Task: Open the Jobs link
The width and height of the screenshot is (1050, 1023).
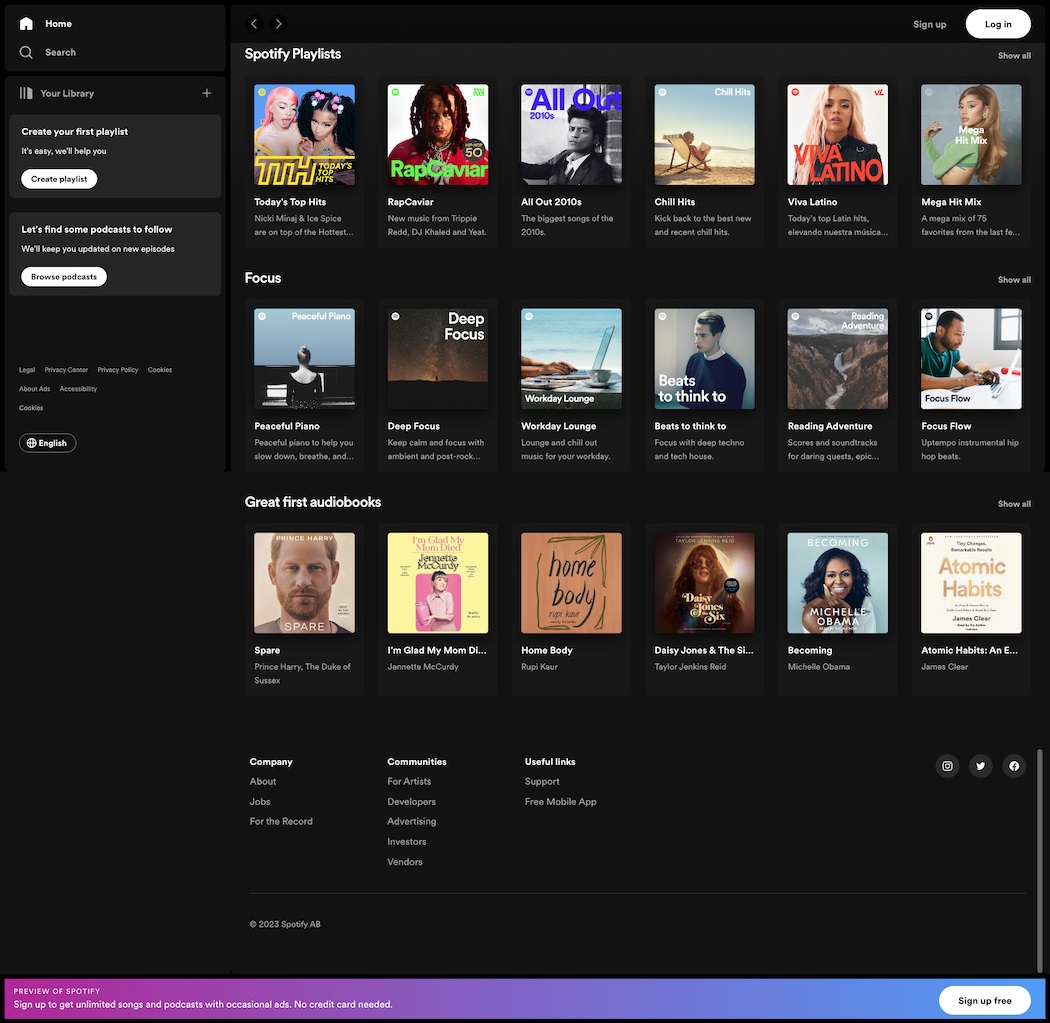Action: click(x=260, y=801)
